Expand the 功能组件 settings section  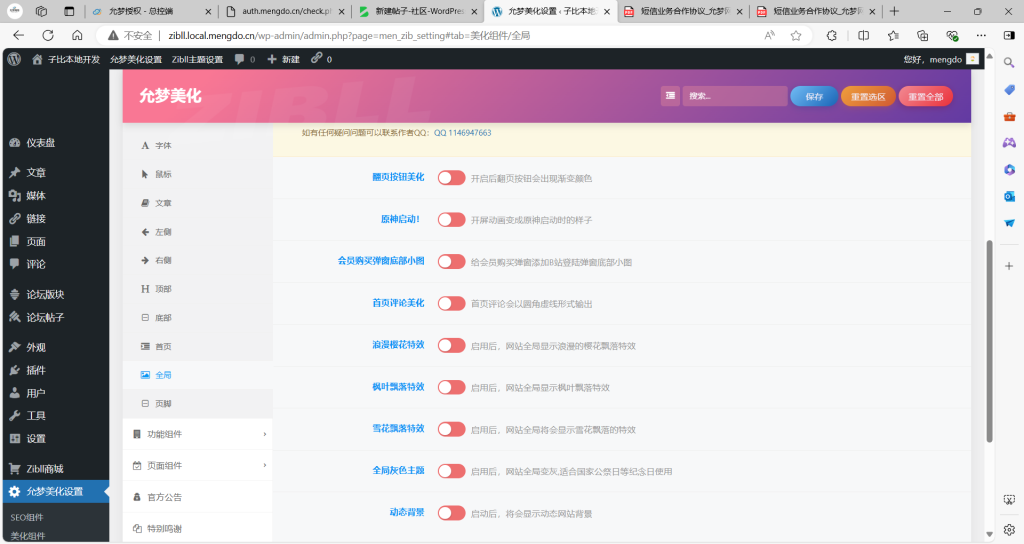point(198,434)
